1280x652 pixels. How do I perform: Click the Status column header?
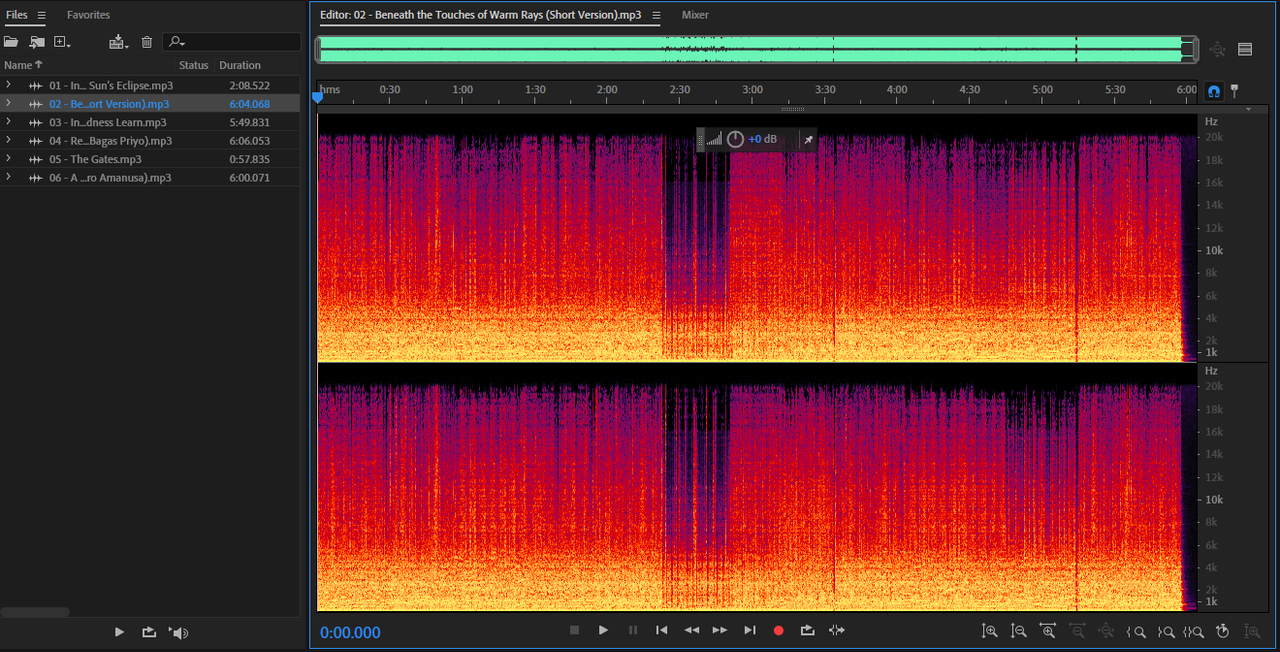pos(194,65)
